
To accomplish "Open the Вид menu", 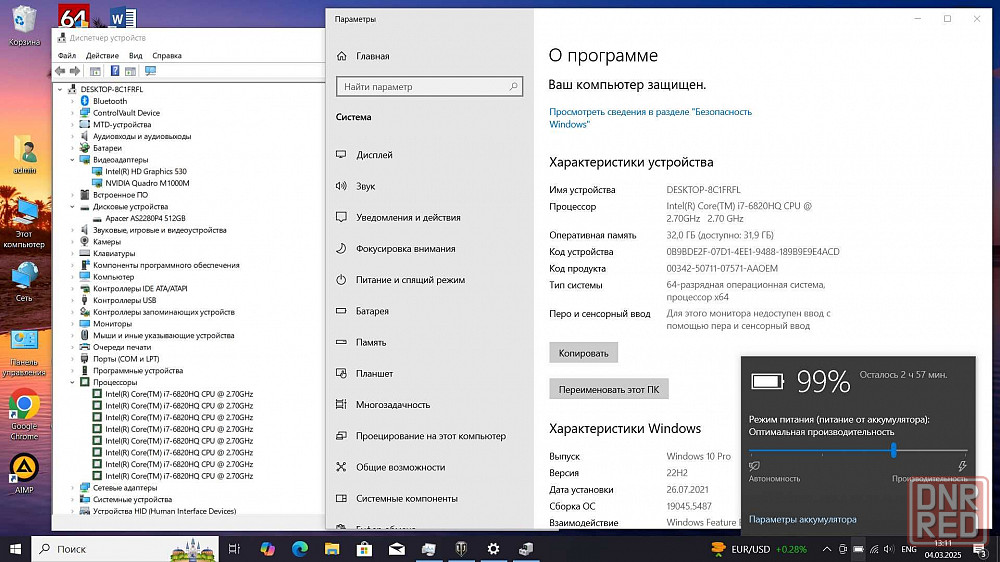I will click(x=135, y=55).
